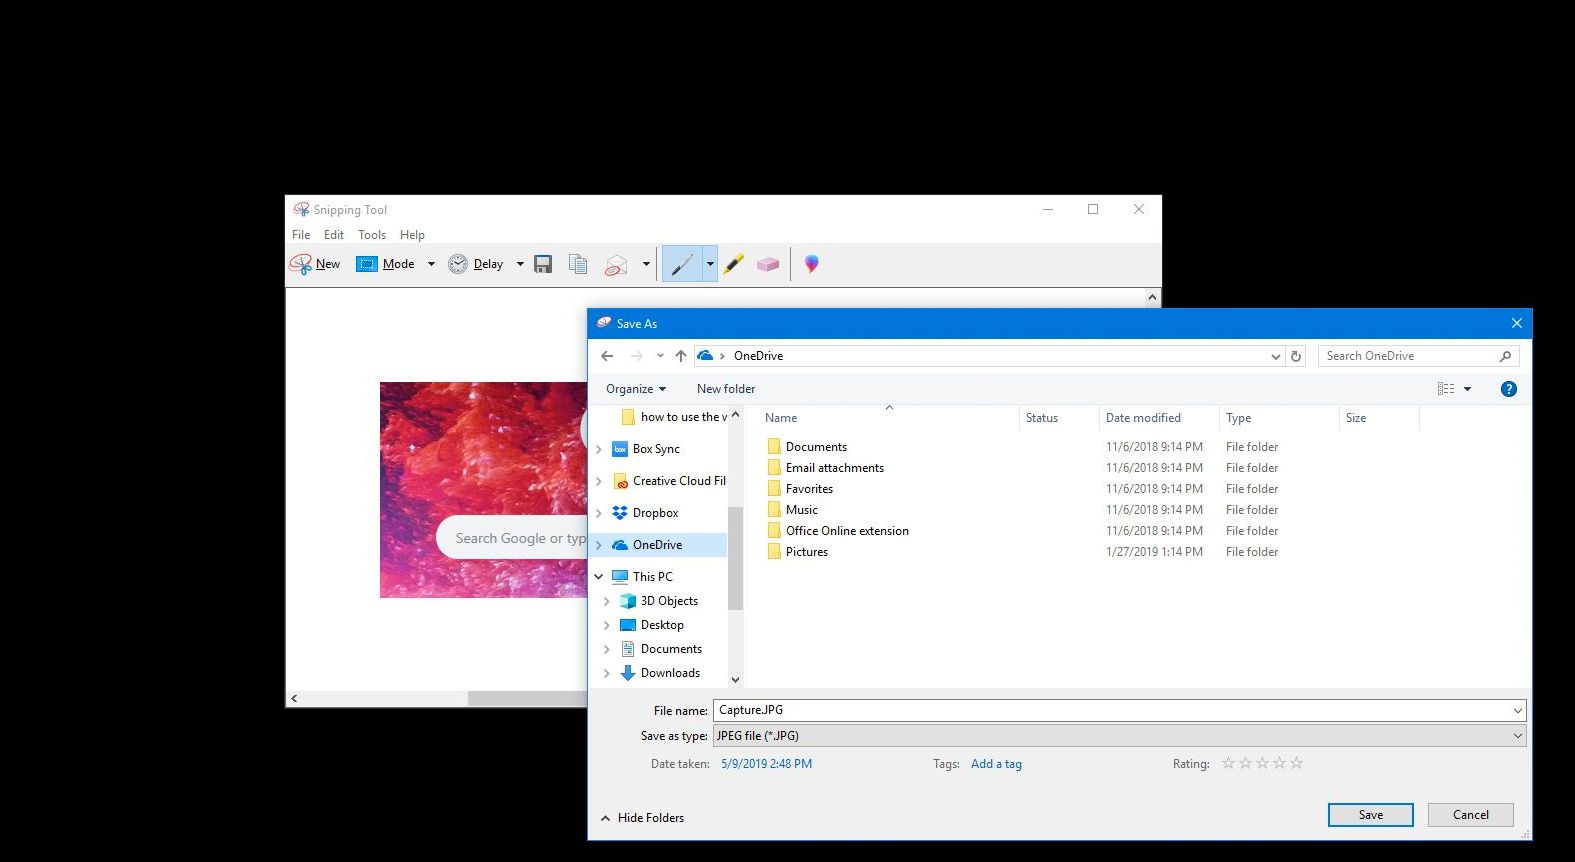Open the Send Snip dropdown arrow
Image resolution: width=1575 pixels, height=862 pixels.
(646, 264)
